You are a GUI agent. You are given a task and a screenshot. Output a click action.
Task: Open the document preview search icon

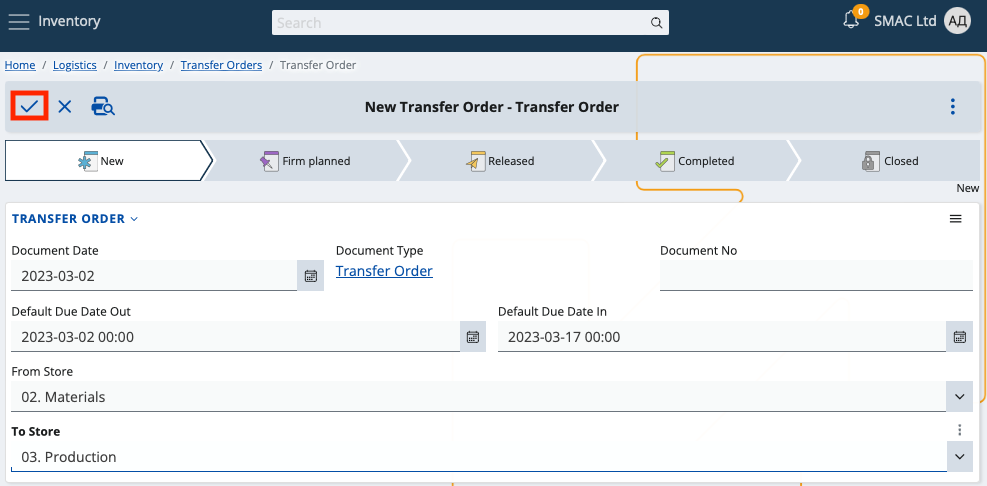(x=103, y=106)
